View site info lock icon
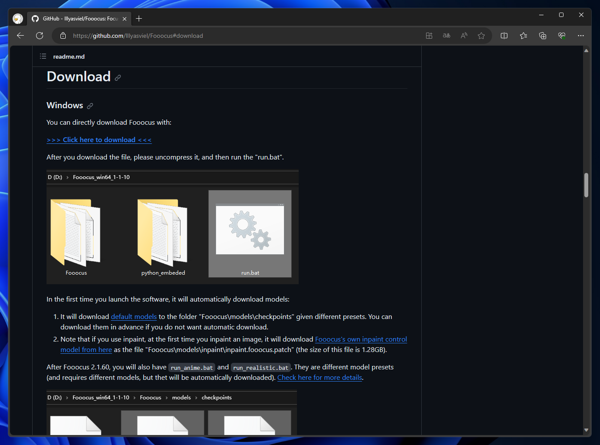The height and width of the screenshot is (445, 600). coord(63,36)
